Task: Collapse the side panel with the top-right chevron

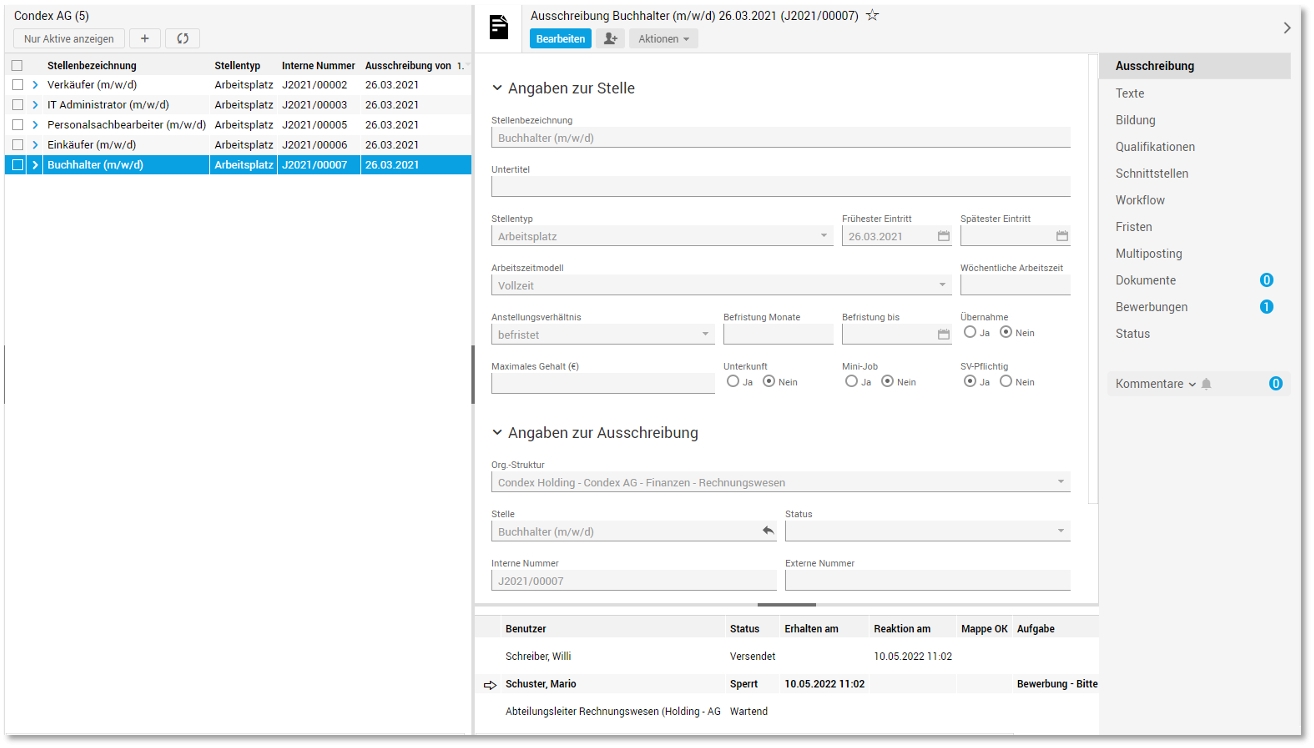Action: click(x=1287, y=28)
